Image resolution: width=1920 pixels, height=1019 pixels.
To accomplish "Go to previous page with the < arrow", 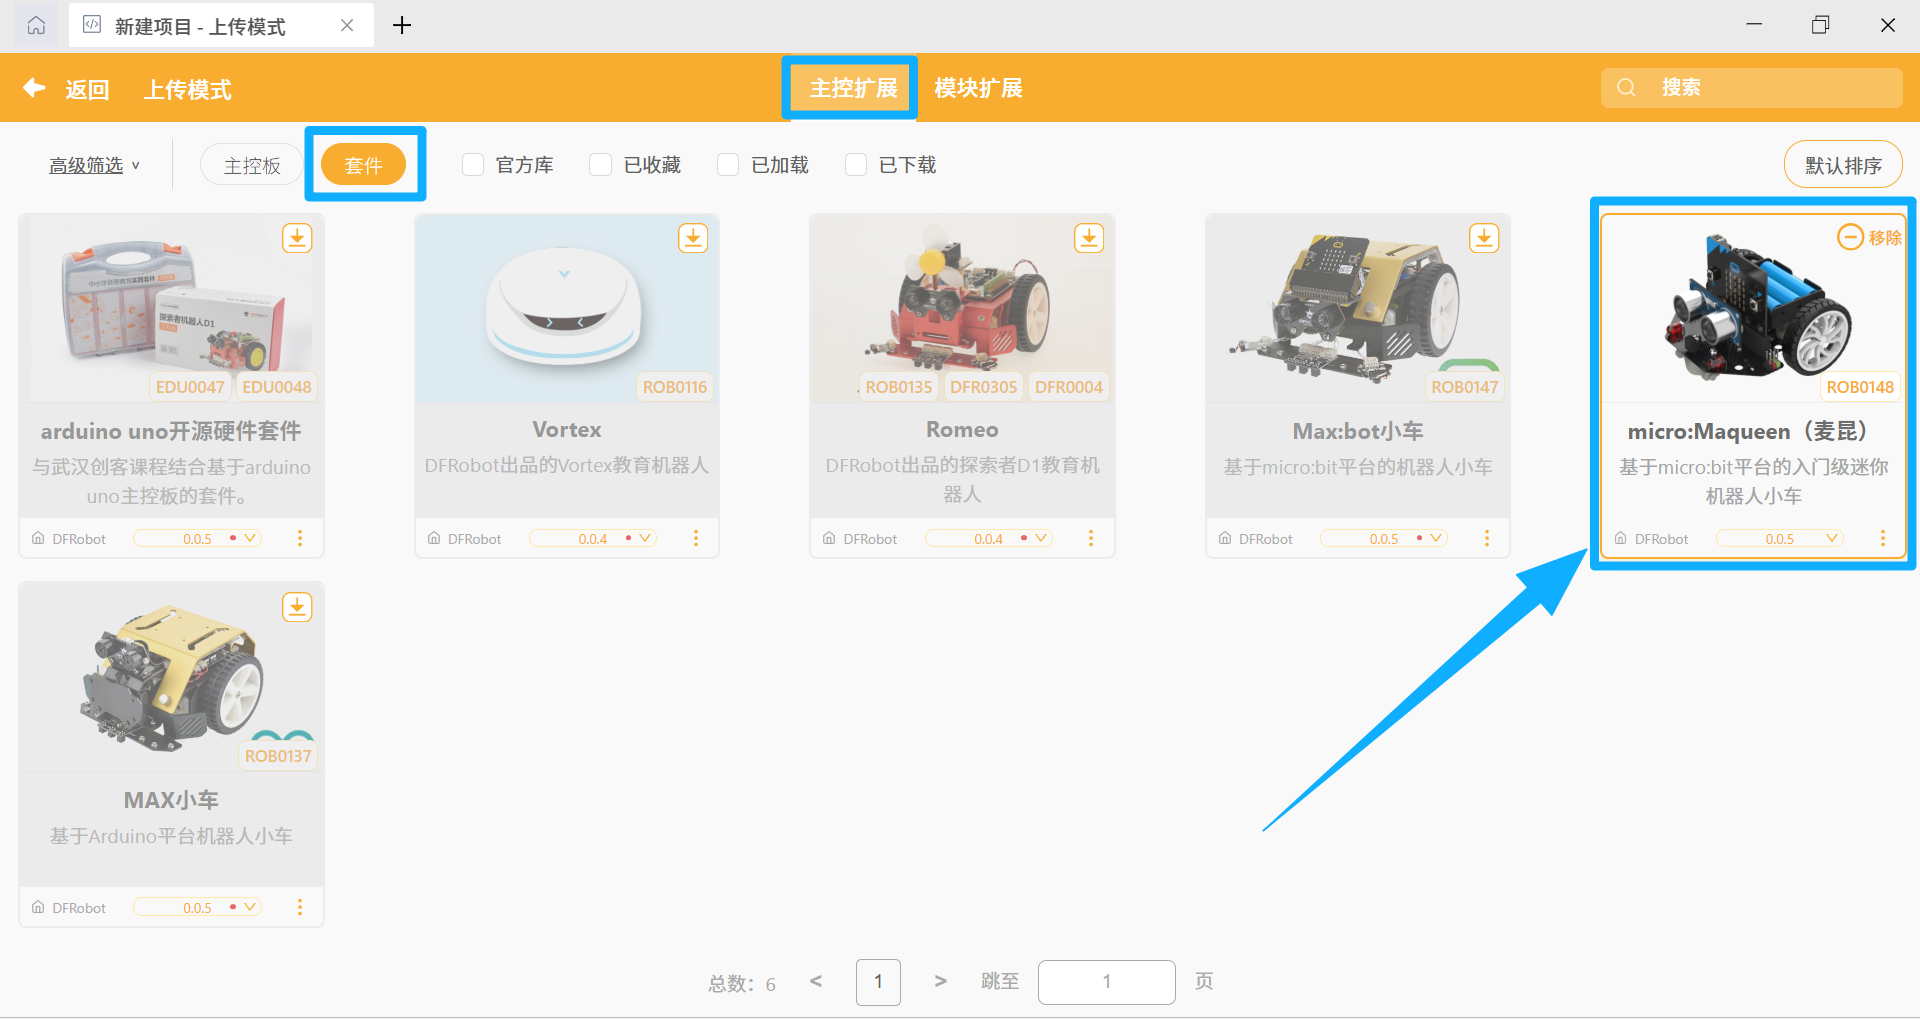I will (816, 981).
